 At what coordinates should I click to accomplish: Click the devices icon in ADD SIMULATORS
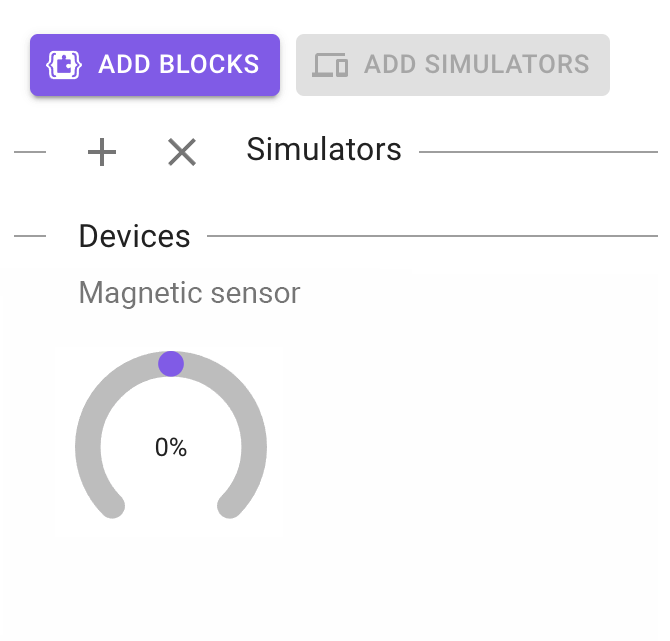pos(330,65)
